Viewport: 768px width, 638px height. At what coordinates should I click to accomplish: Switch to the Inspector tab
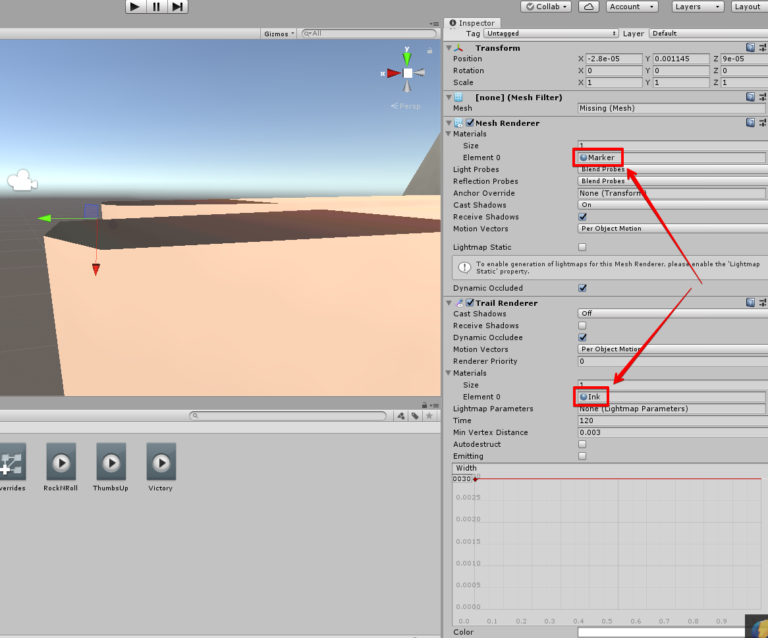click(x=474, y=22)
